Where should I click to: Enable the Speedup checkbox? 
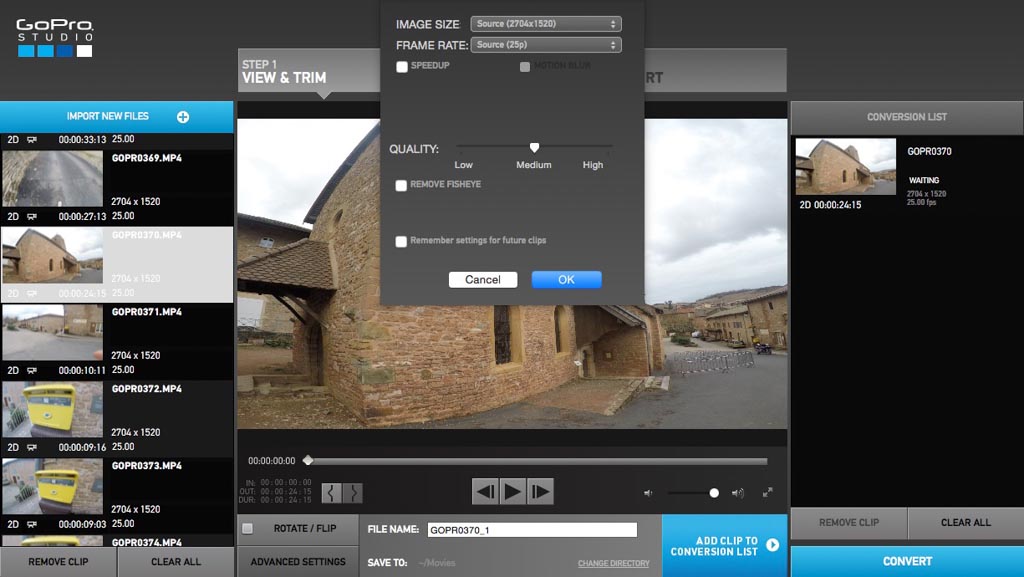tap(402, 67)
